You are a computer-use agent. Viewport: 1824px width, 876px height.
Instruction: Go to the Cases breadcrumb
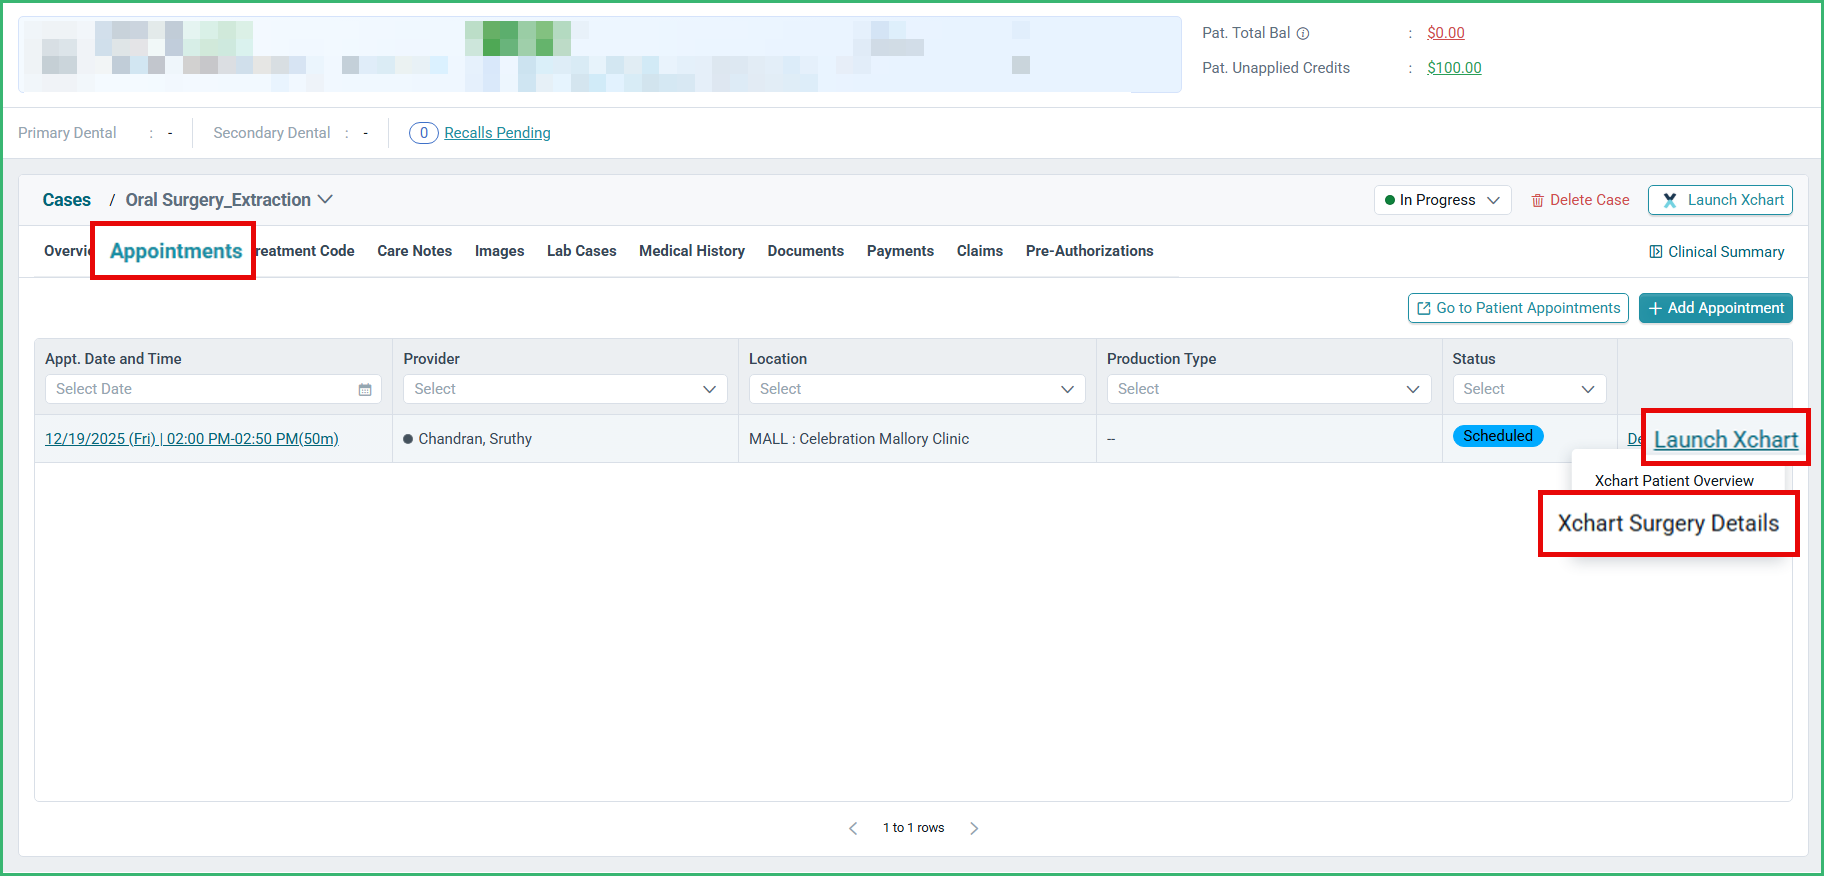pyautogui.click(x=67, y=200)
